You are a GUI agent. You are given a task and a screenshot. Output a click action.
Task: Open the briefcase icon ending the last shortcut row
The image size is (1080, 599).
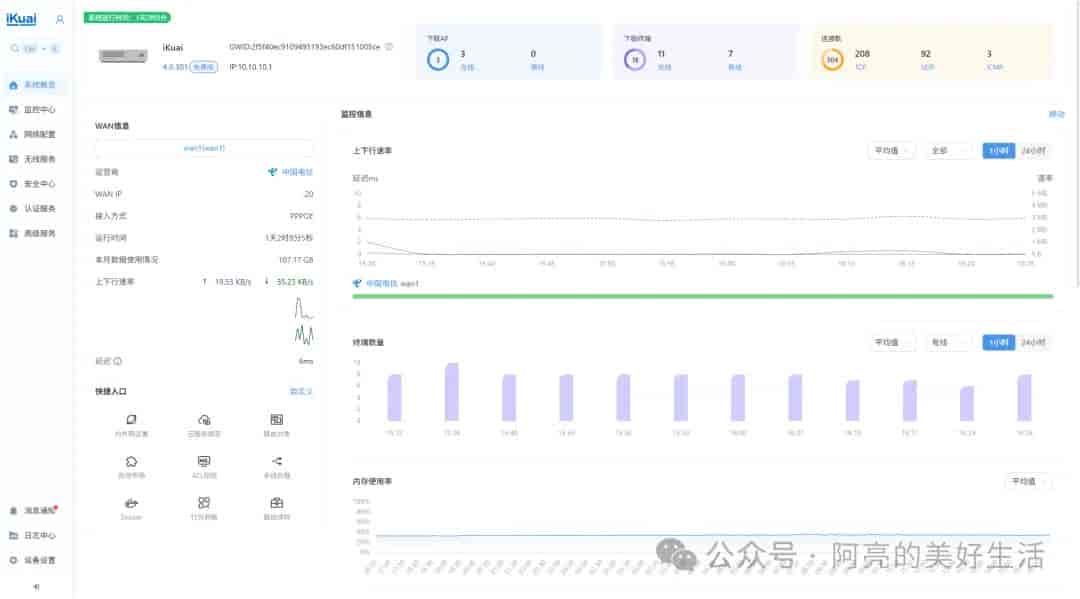pyautogui.click(x=276, y=503)
